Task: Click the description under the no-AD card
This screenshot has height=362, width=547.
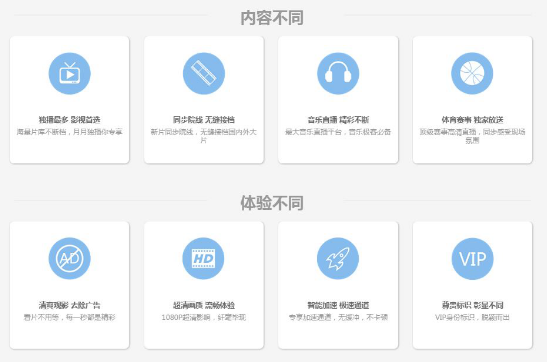Action: coord(69,317)
